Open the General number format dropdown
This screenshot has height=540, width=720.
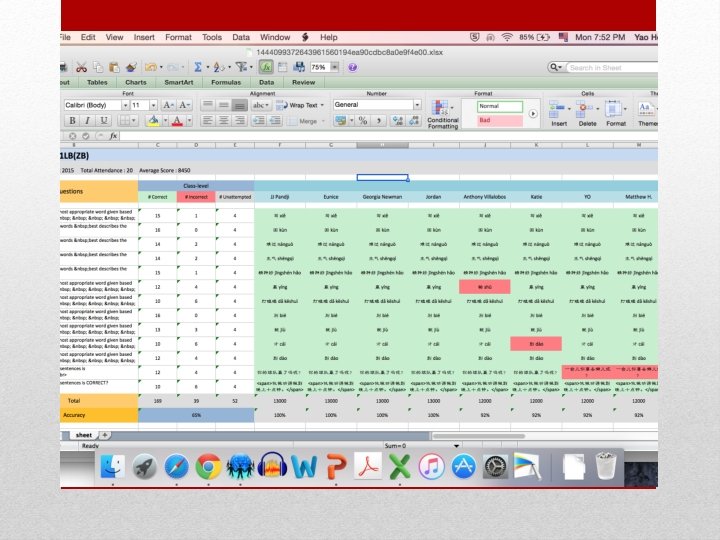417,105
